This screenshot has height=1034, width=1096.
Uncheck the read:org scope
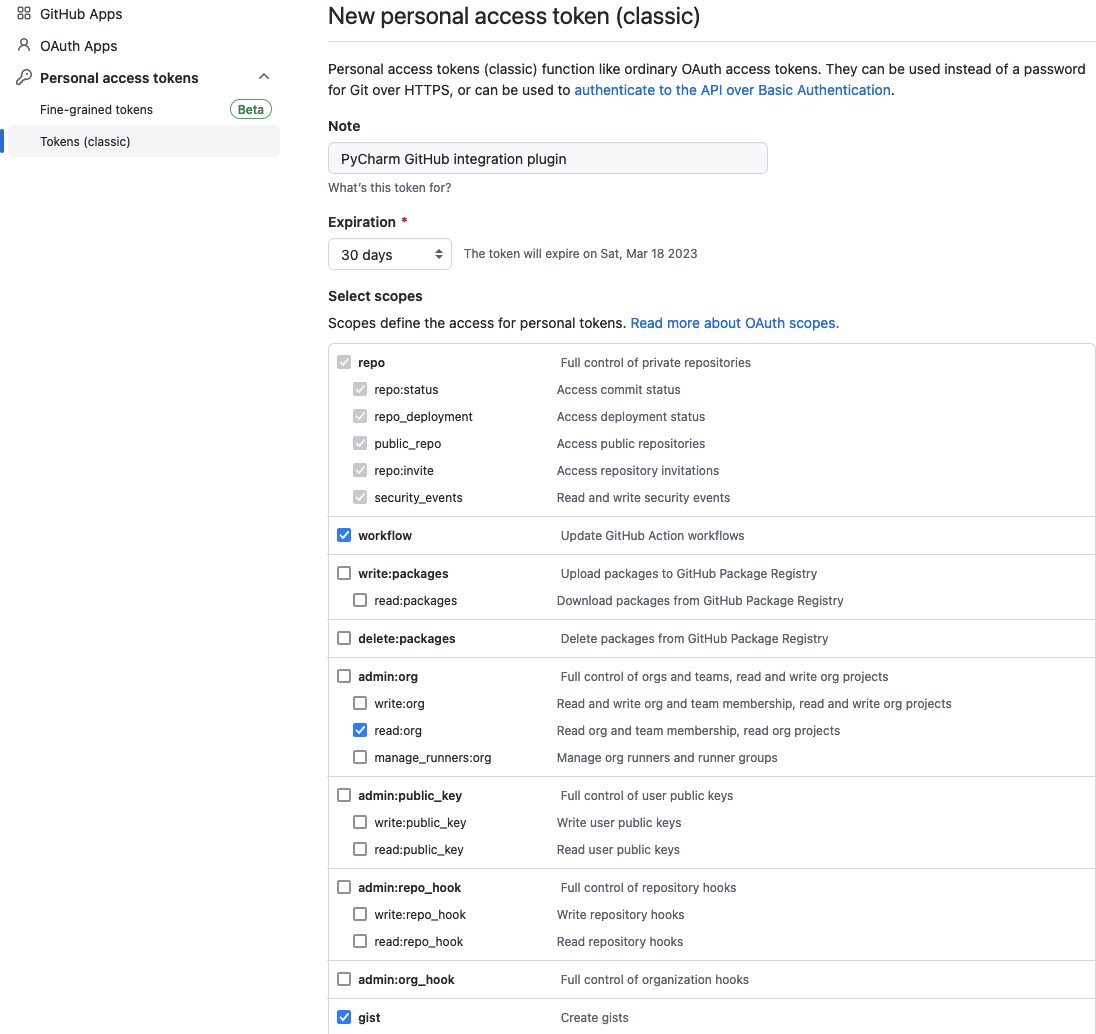[360, 730]
